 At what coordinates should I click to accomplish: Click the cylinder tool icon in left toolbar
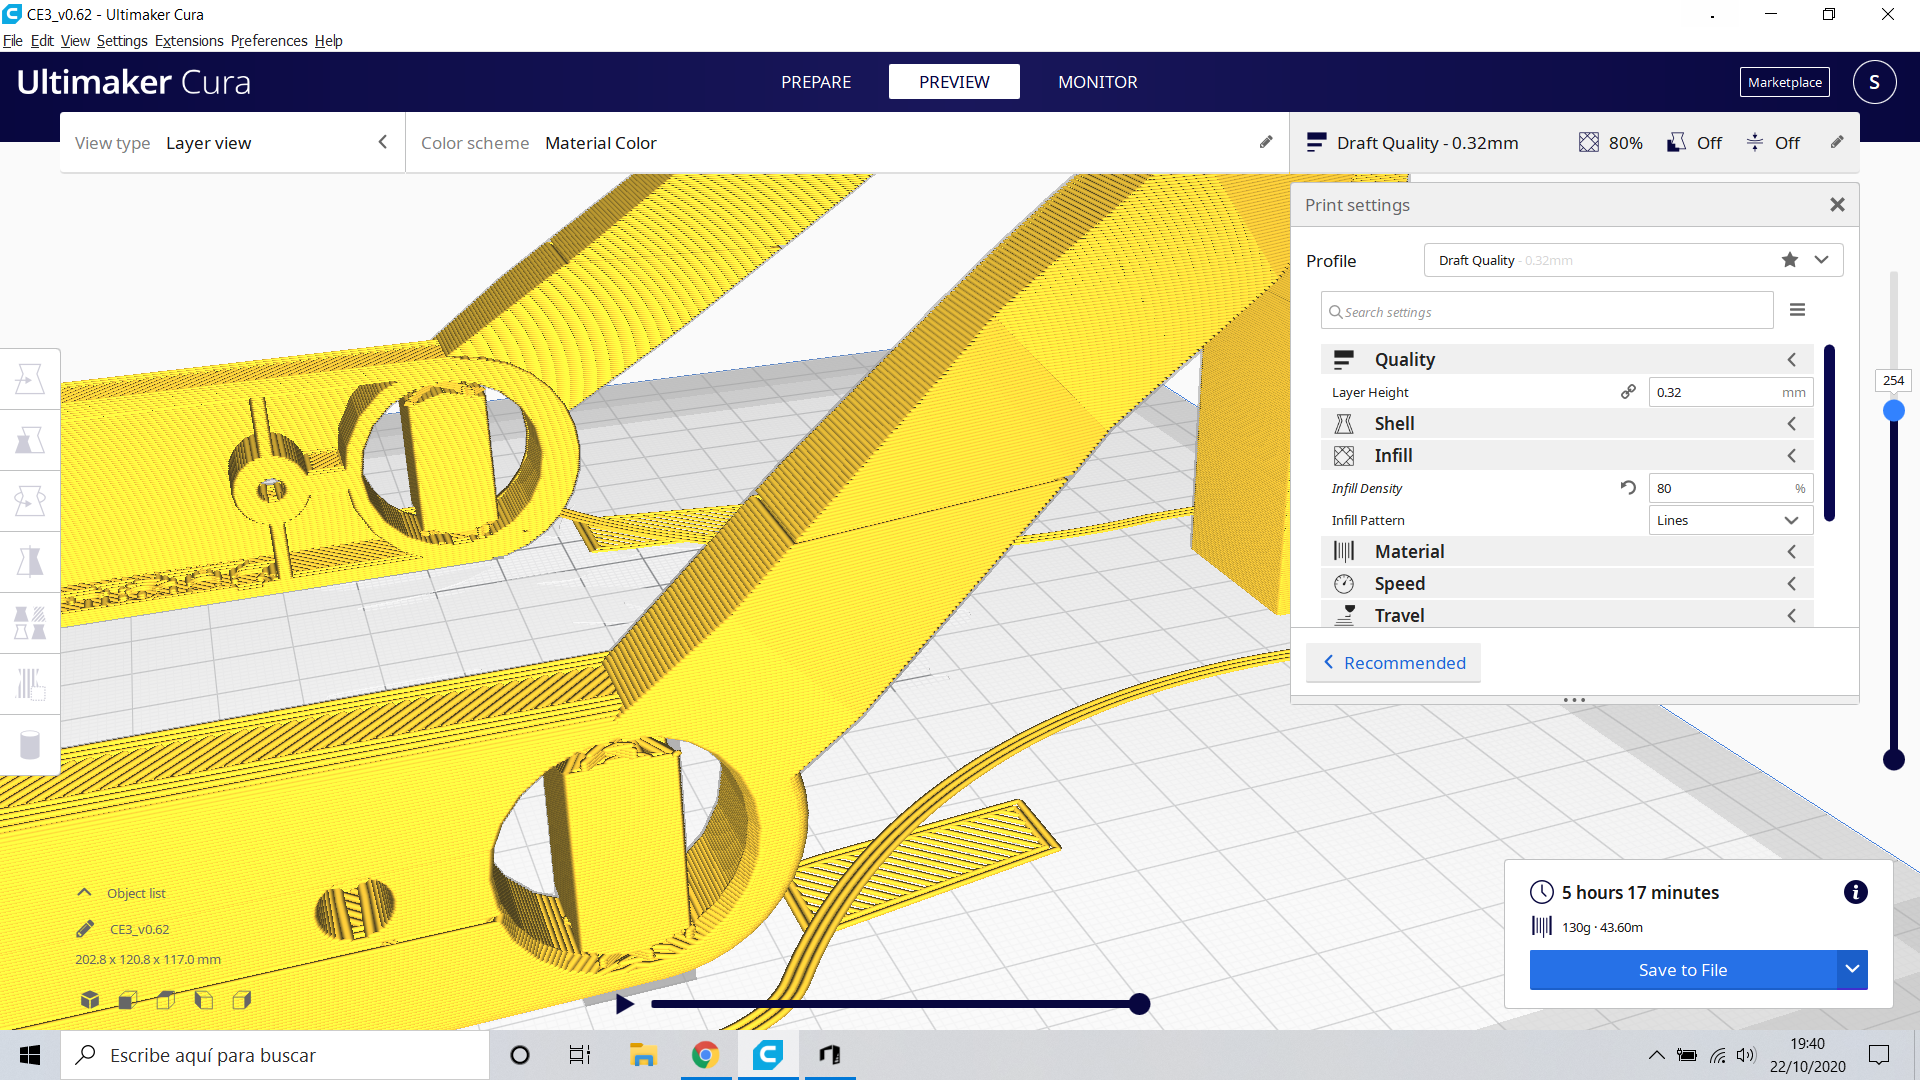point(30,745)
